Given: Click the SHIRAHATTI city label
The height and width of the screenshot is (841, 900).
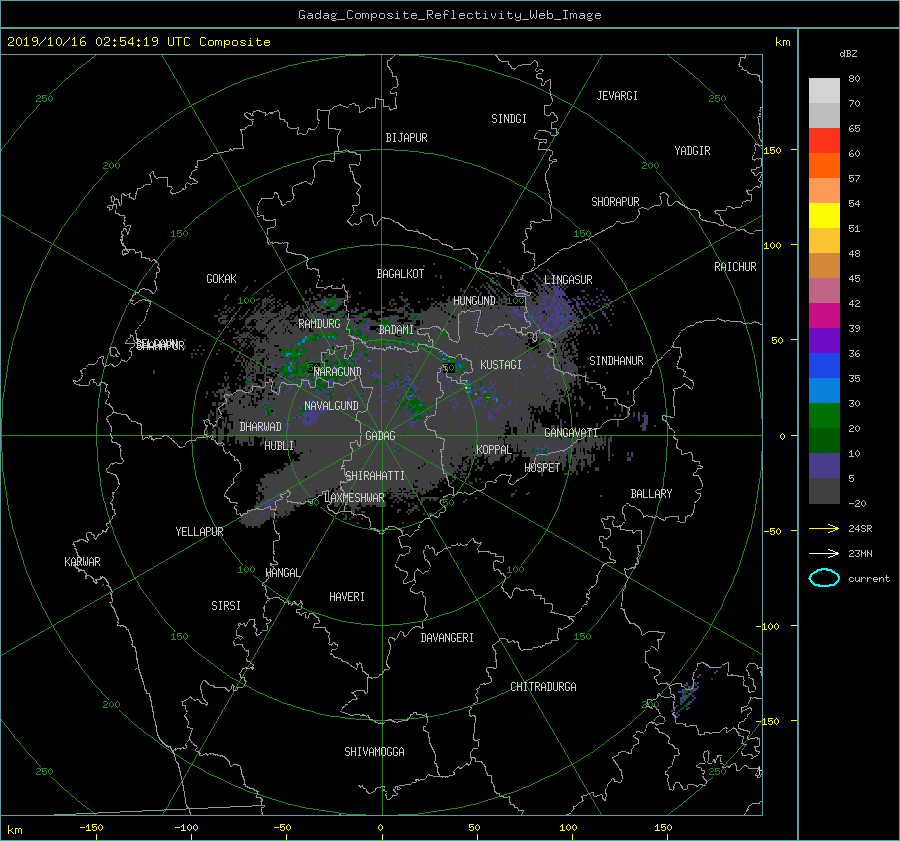Looking at the screenshot, I should (x=375, y=476).
